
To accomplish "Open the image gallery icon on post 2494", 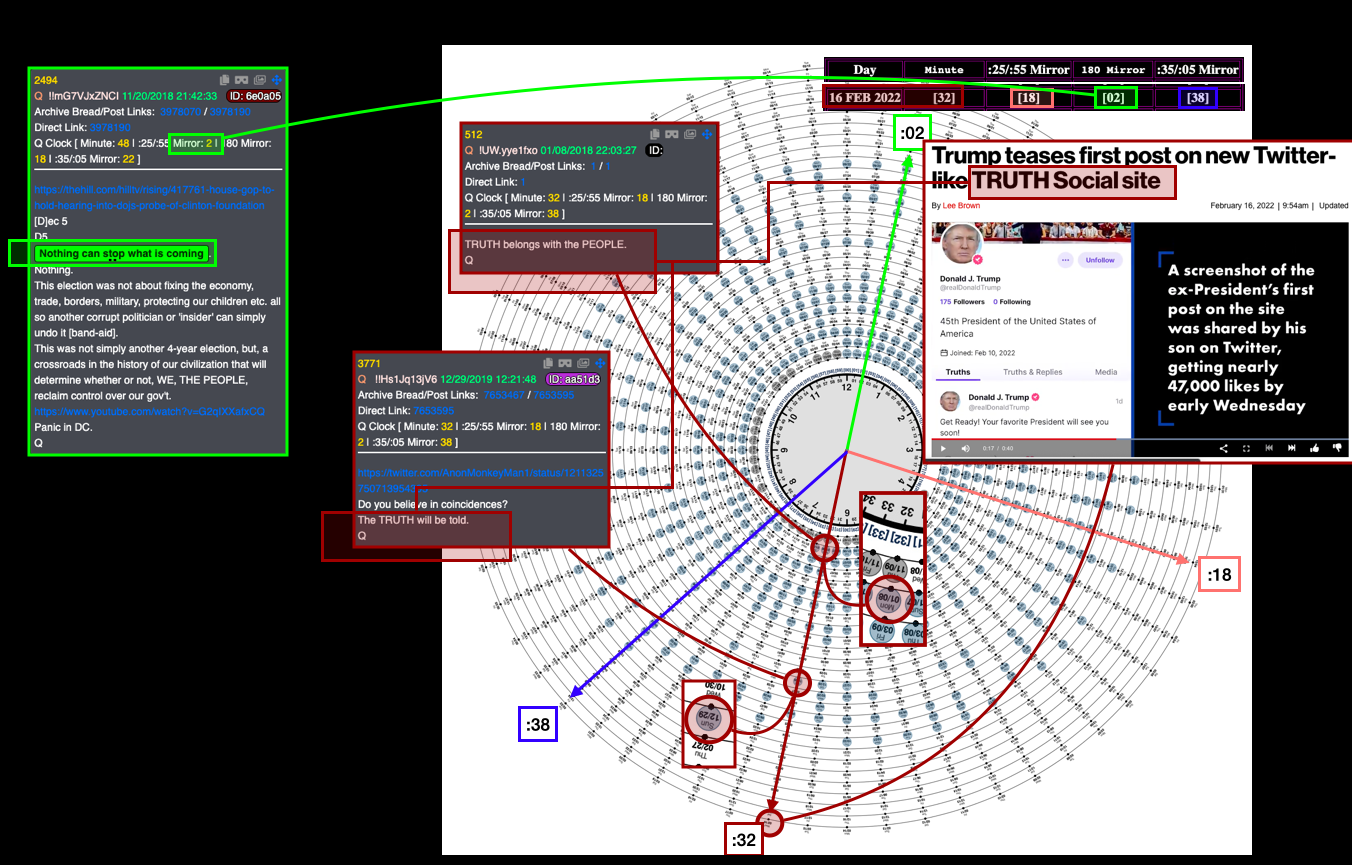I will pyautogui.click(x=260, y=80).
